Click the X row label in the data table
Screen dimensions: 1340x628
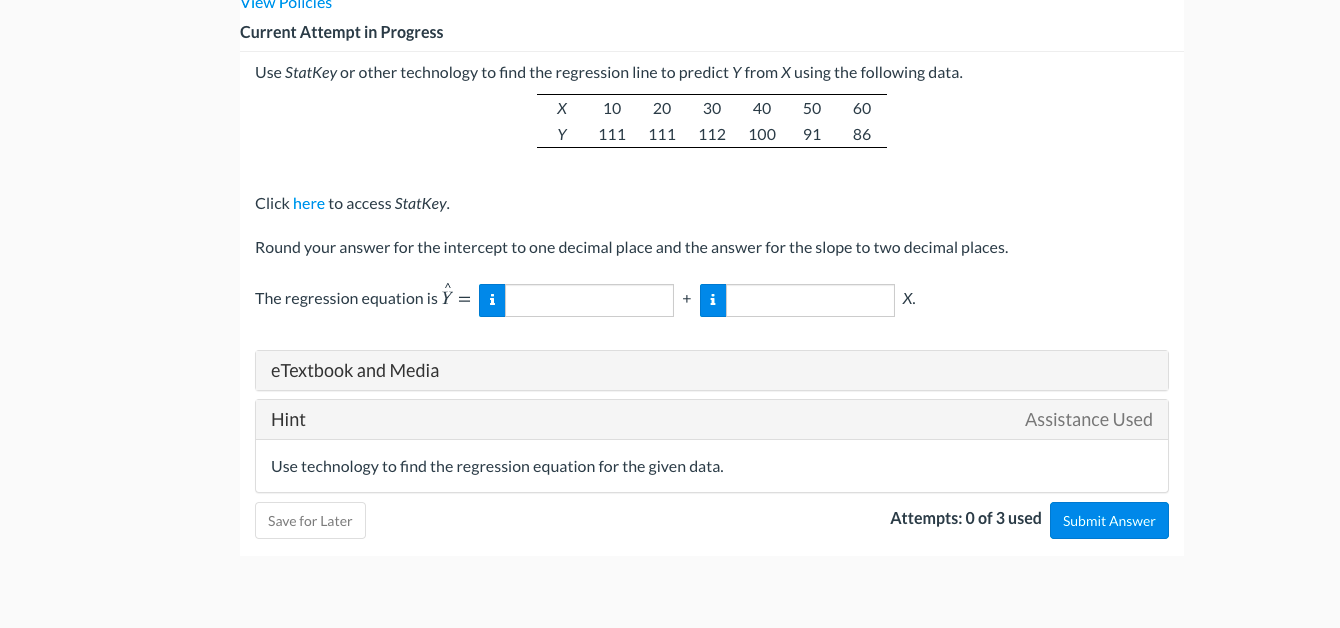tap(562, 109)
